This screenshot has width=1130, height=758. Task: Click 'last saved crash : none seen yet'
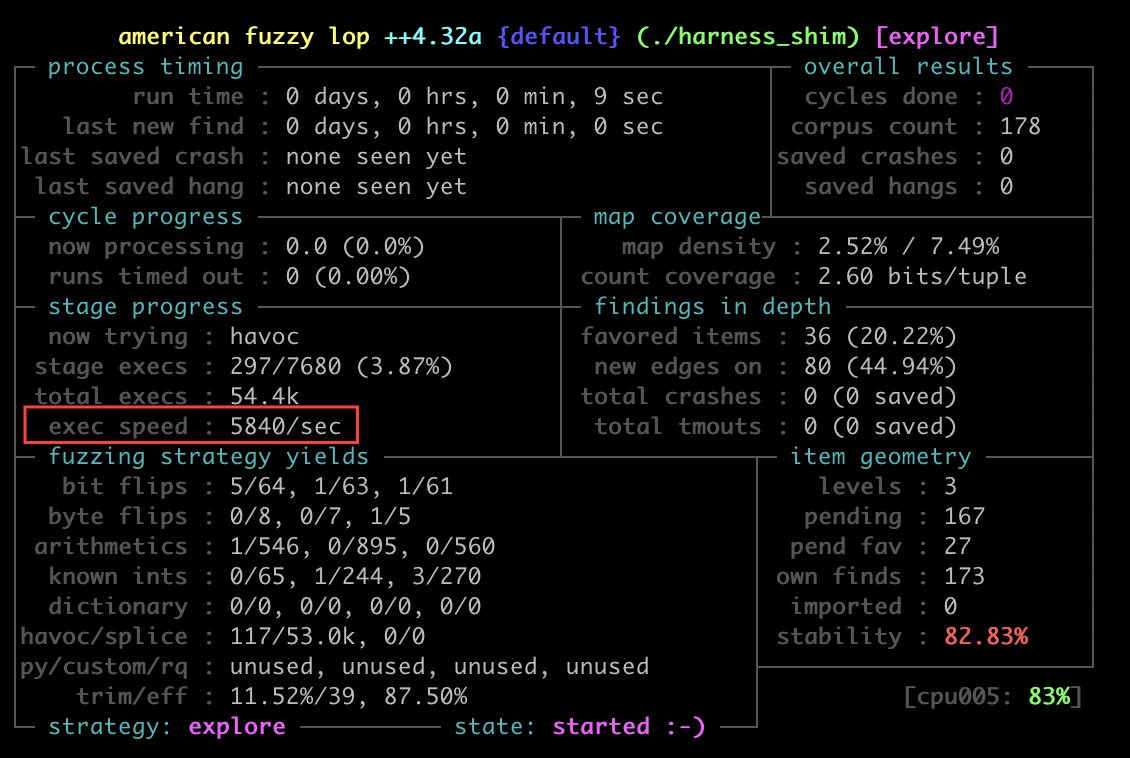pyautogui.click(x=244, y=156)
